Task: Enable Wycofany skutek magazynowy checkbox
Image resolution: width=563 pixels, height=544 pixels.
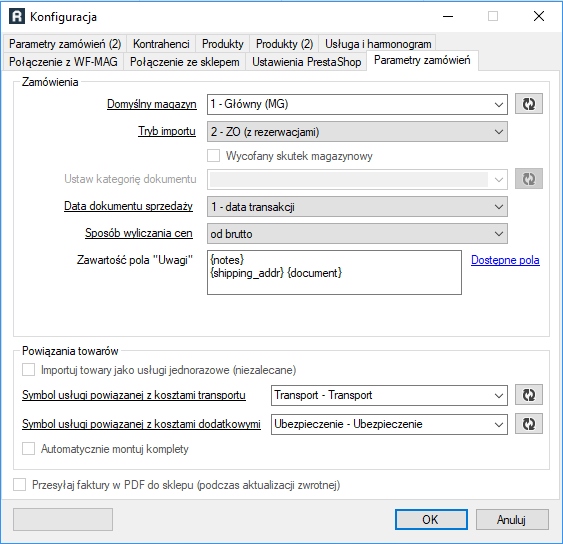Action: [x=214, y=156]
